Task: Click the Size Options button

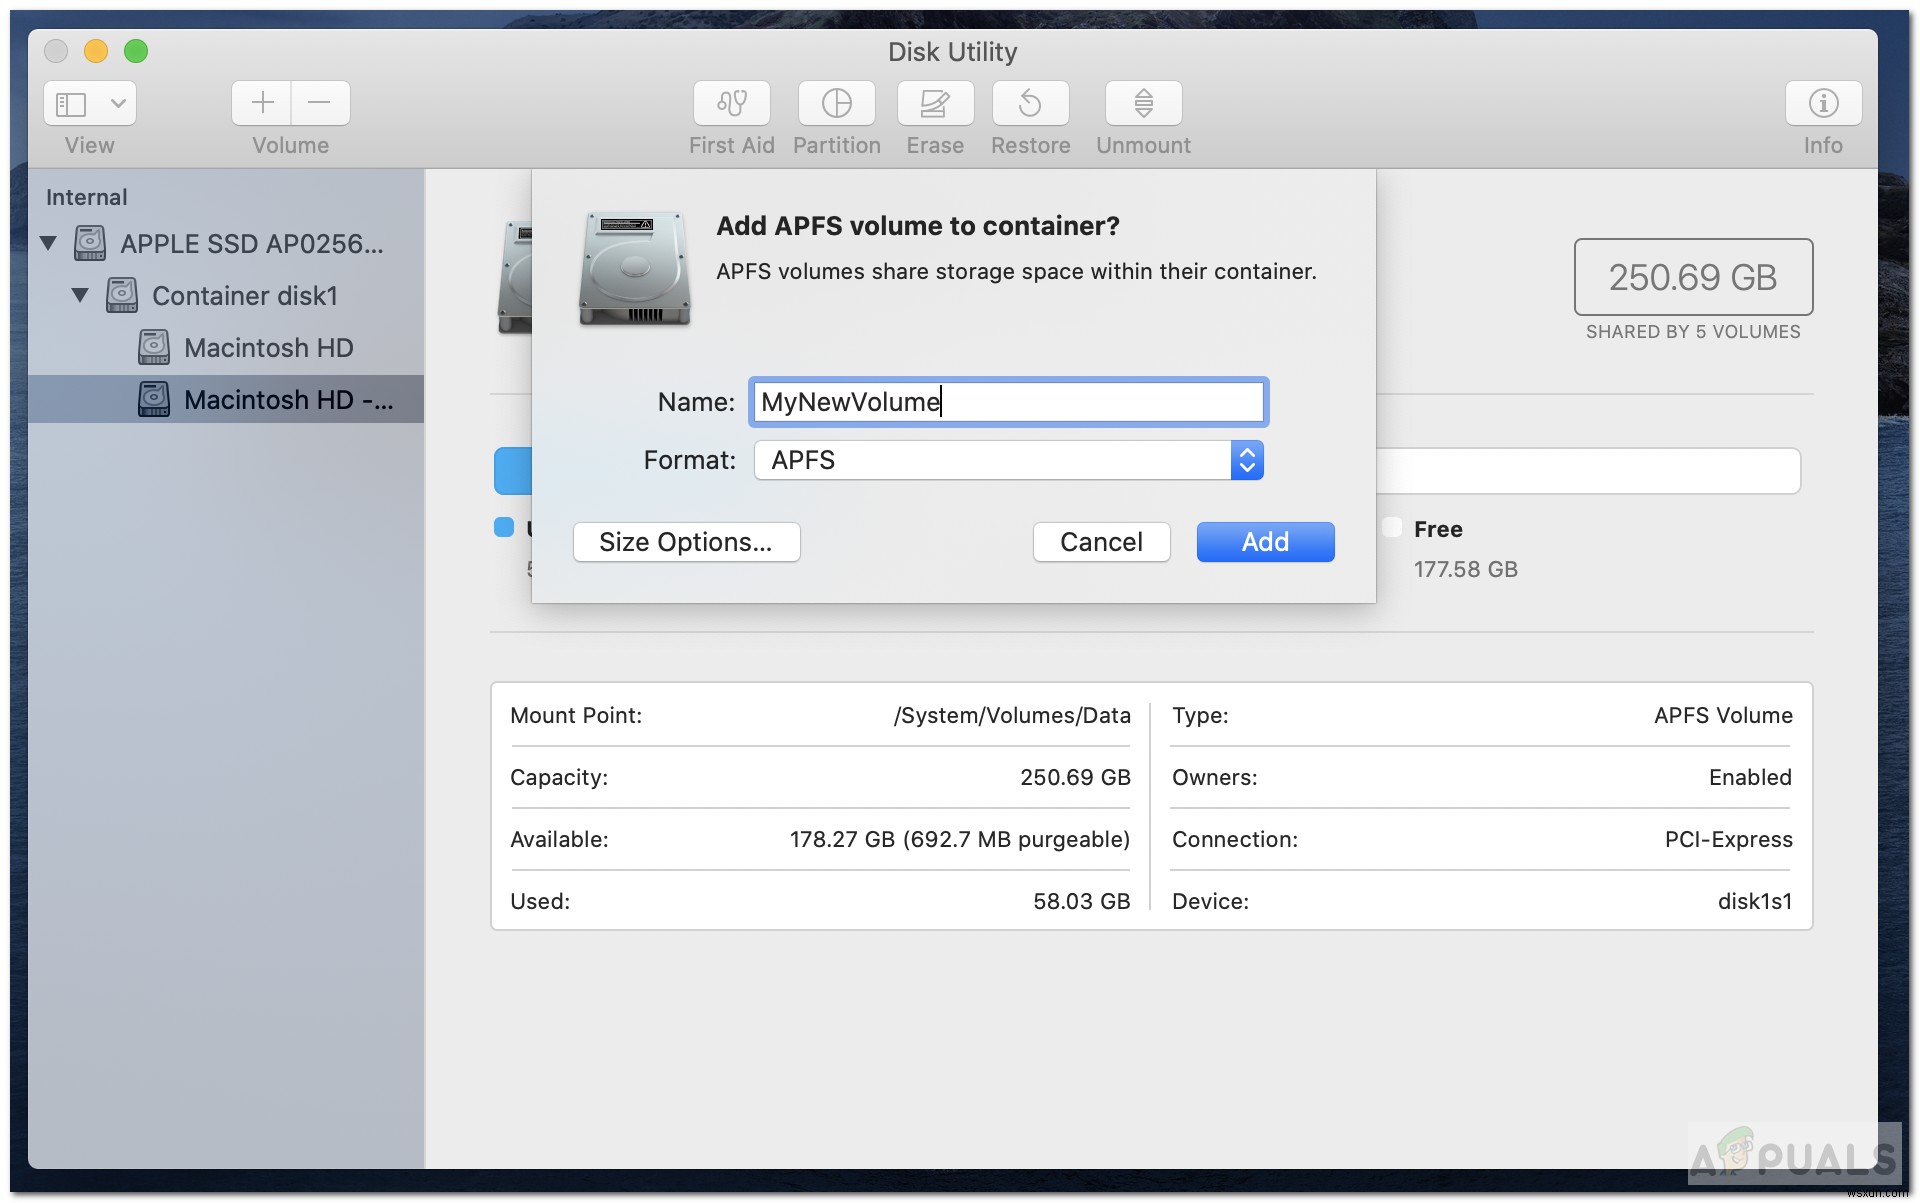Action: coord(683,541)
